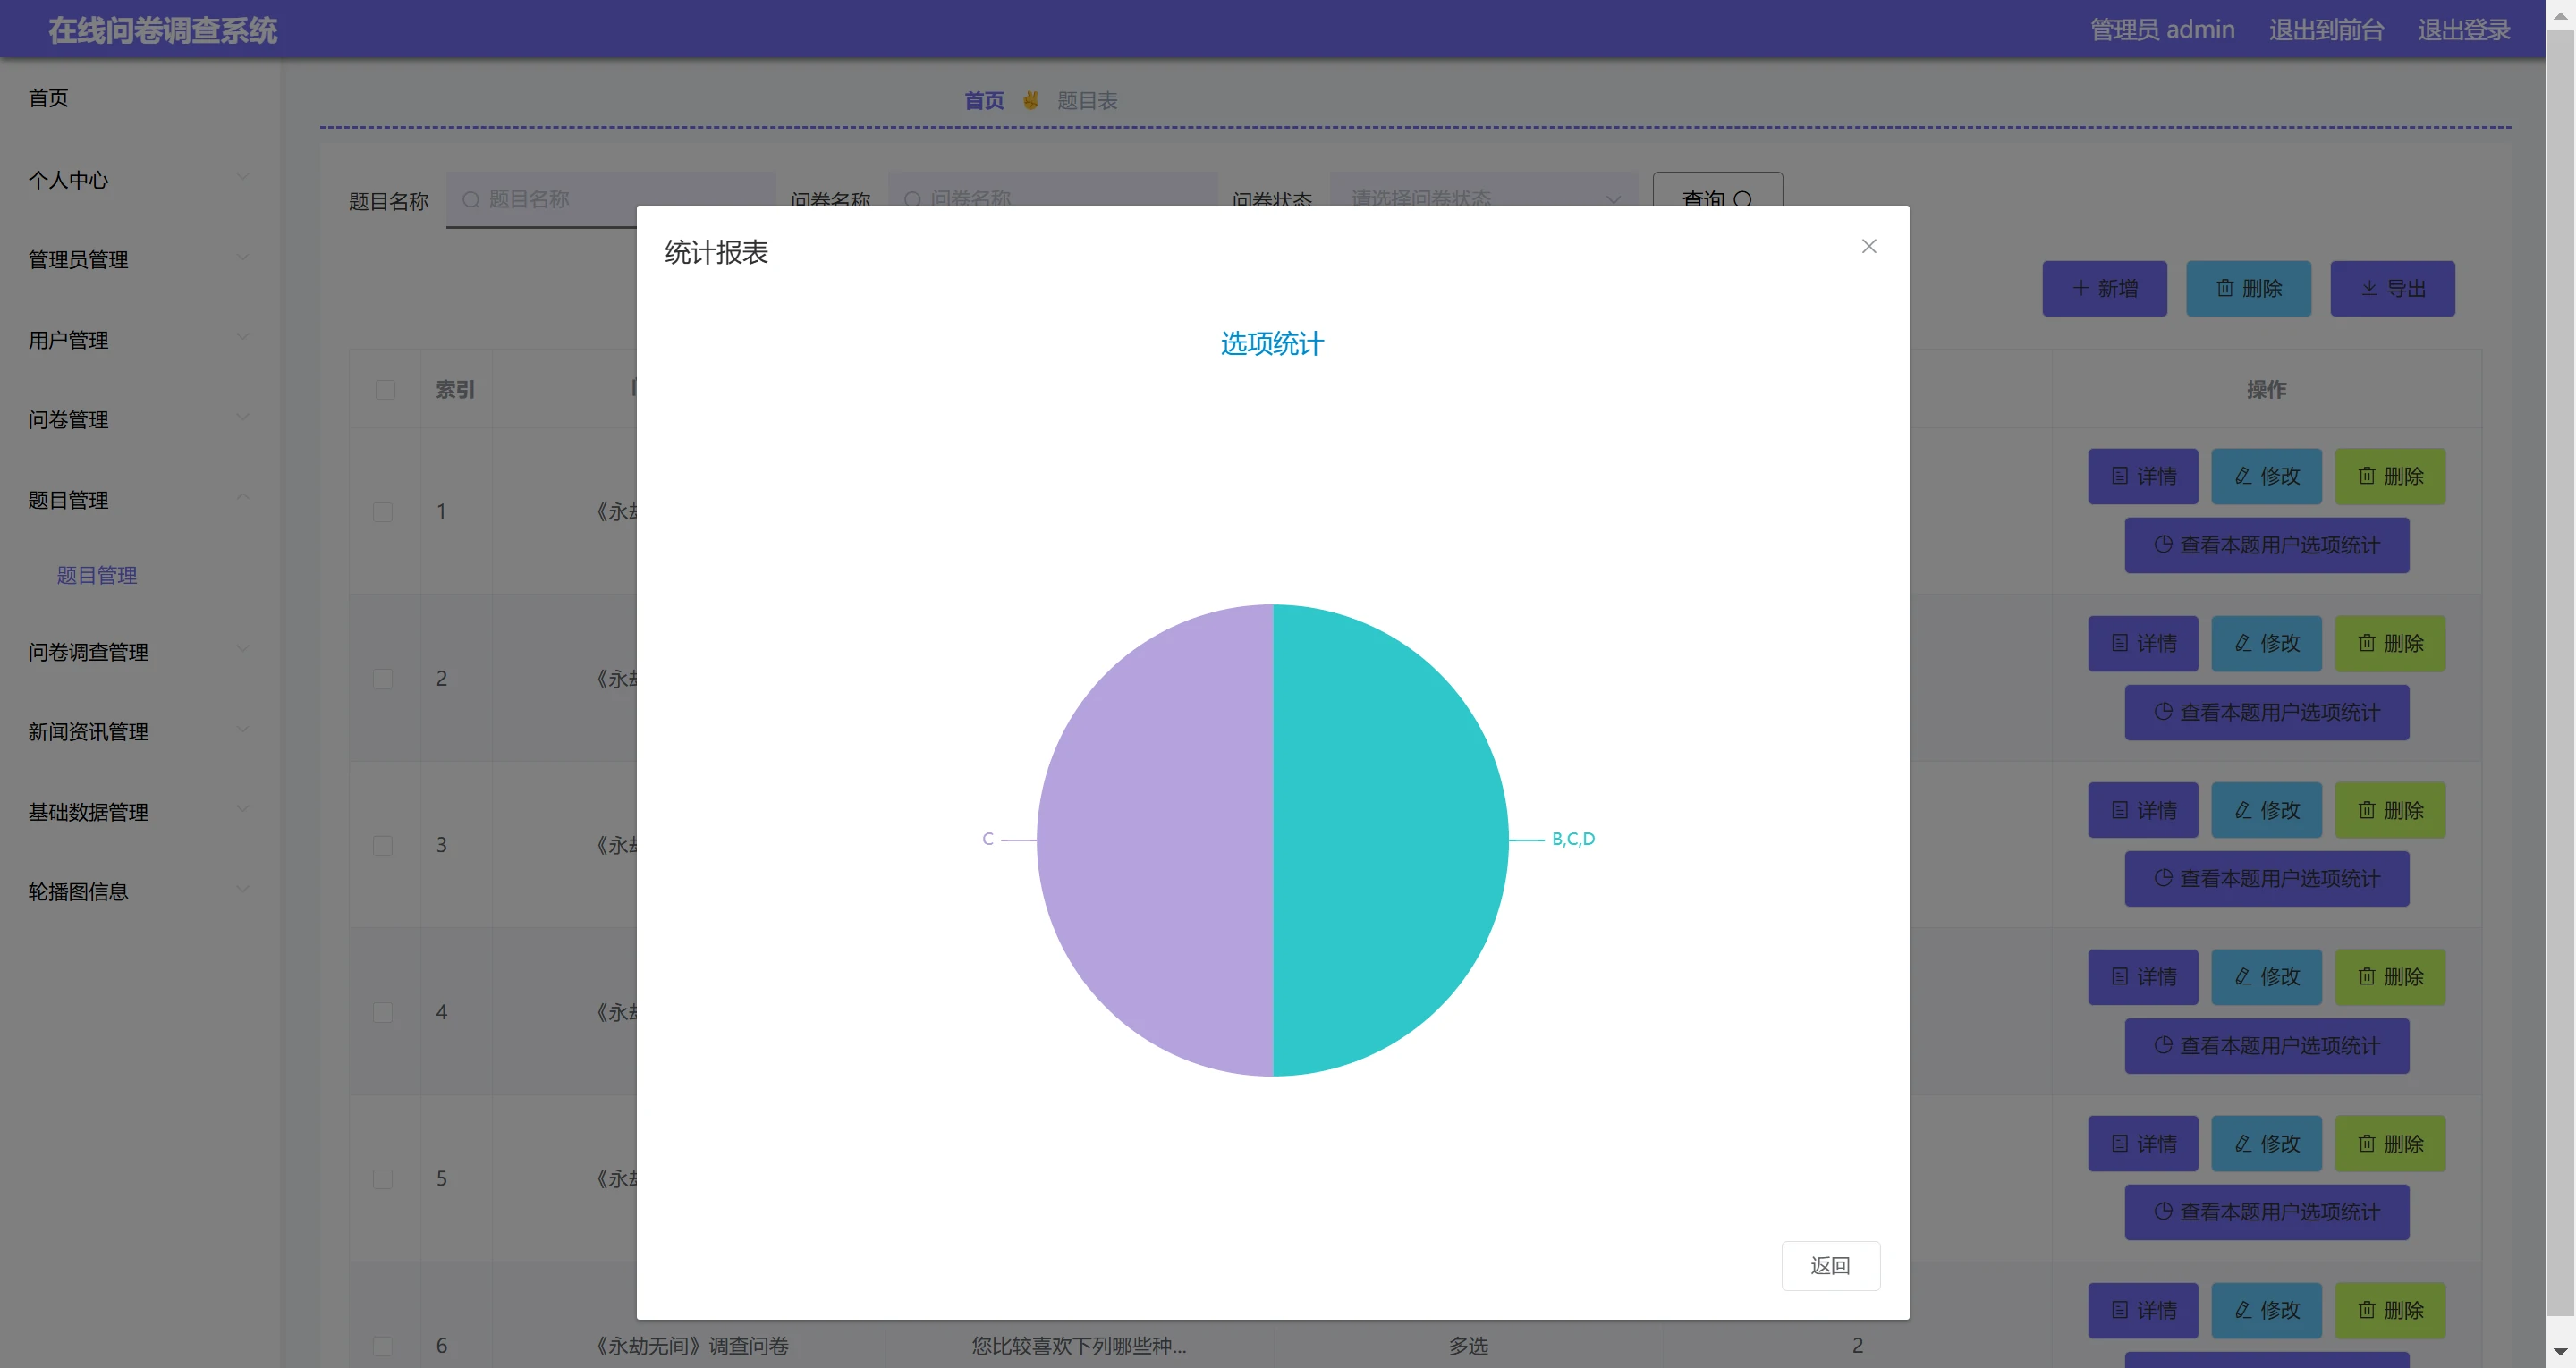Click the 新增 plus button
Image resolution: width=2576 pixels, height=1368 pixels.
2104,289
